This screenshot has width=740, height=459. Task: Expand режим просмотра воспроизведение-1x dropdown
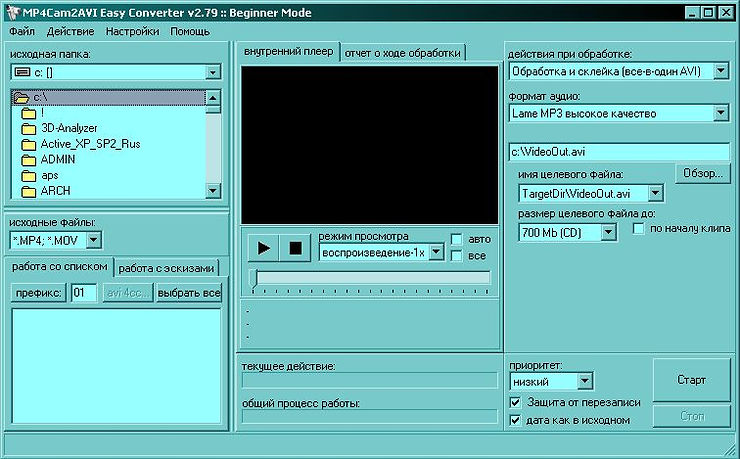[x=437, y=252]
